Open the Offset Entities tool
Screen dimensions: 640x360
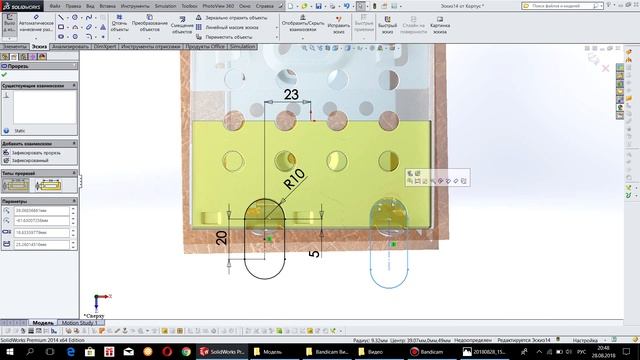click(x=182, y=26)
